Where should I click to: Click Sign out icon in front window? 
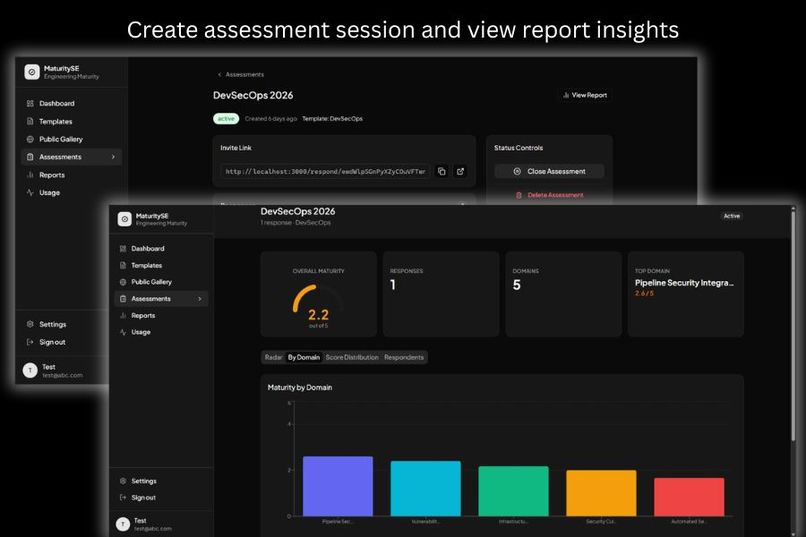click(x=123, y=497)
